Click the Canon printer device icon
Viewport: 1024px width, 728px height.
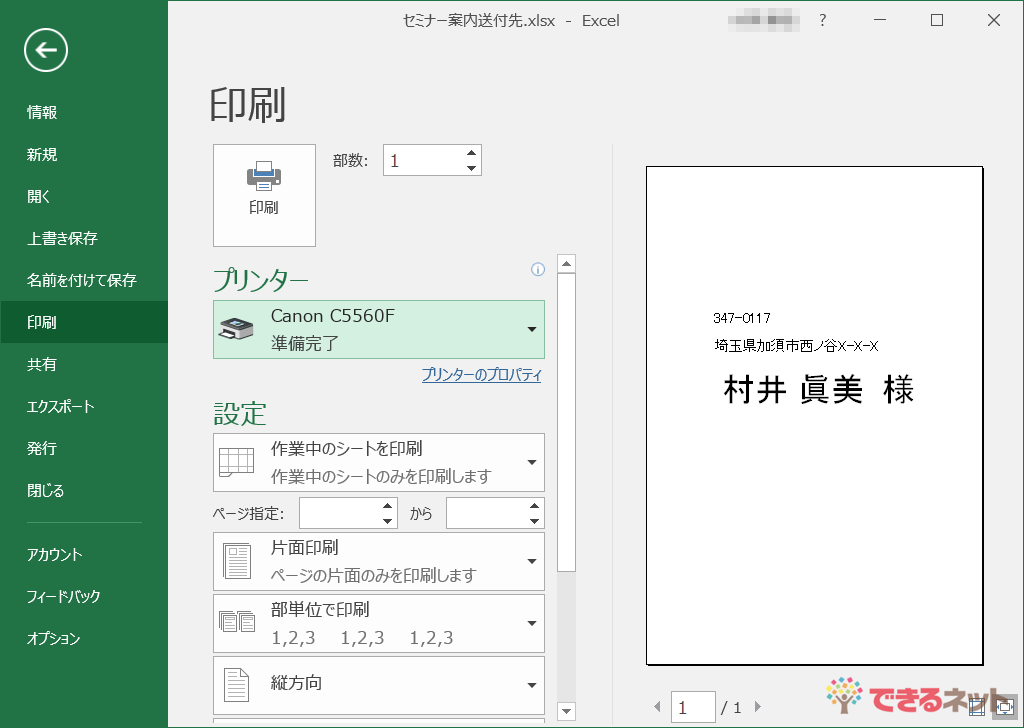pyautogui.click(x=236, y=328)
